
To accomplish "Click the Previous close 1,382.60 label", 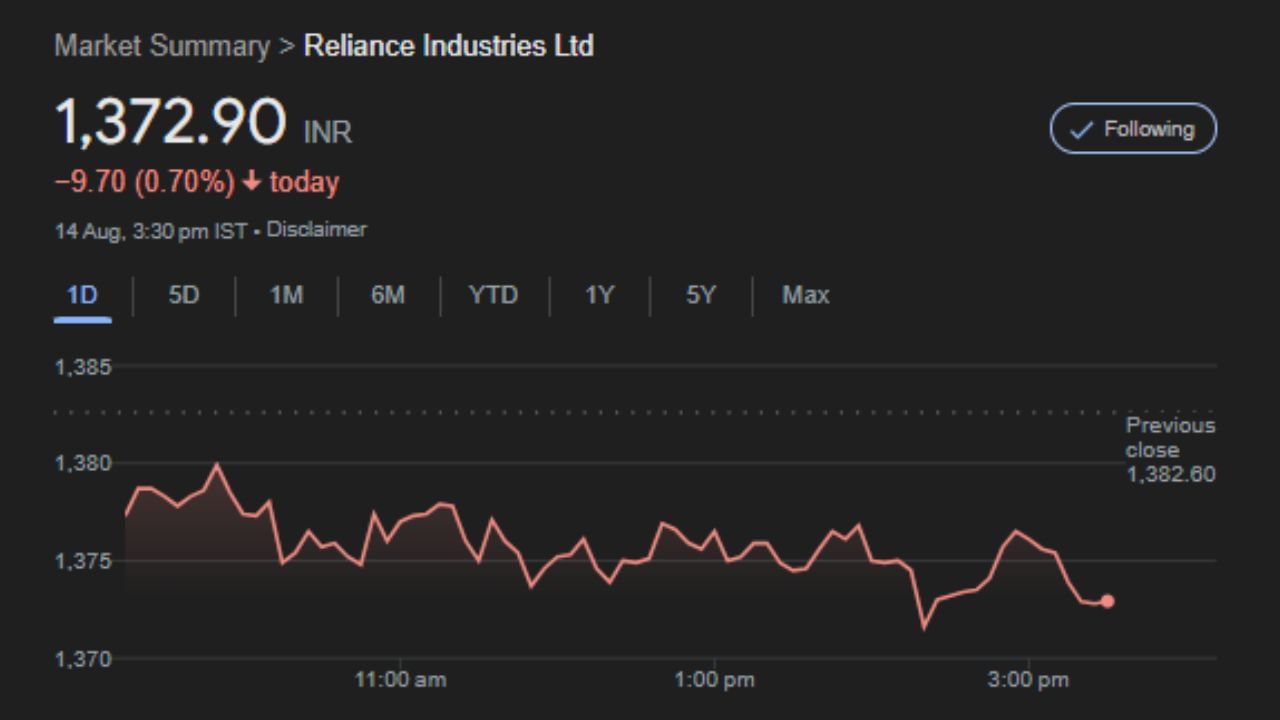I will [1170, 450].
